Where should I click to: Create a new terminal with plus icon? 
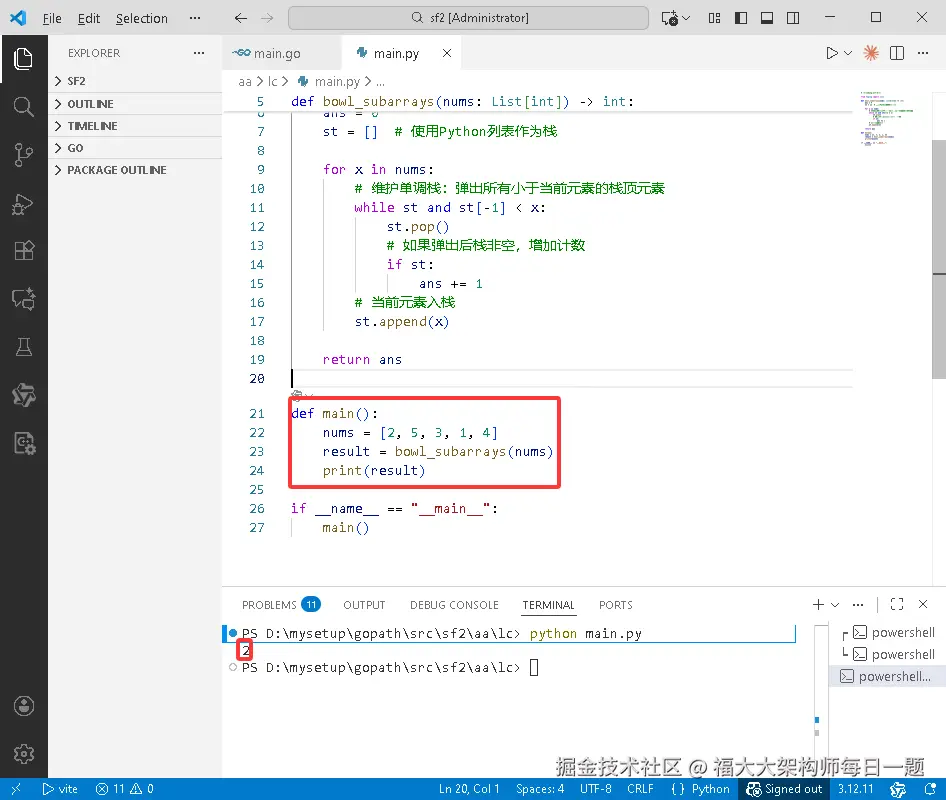818,605
